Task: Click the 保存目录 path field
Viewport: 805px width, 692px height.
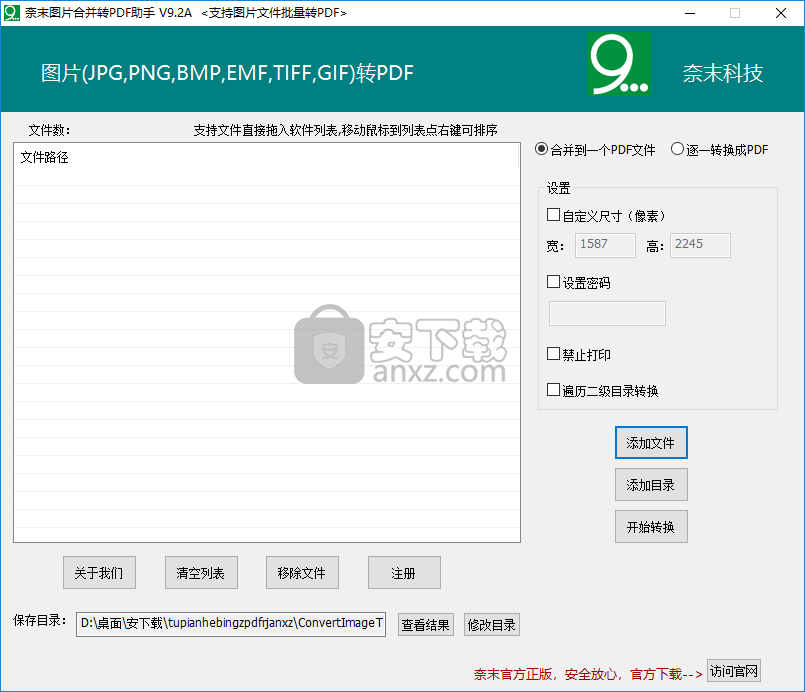Action: 231,624
